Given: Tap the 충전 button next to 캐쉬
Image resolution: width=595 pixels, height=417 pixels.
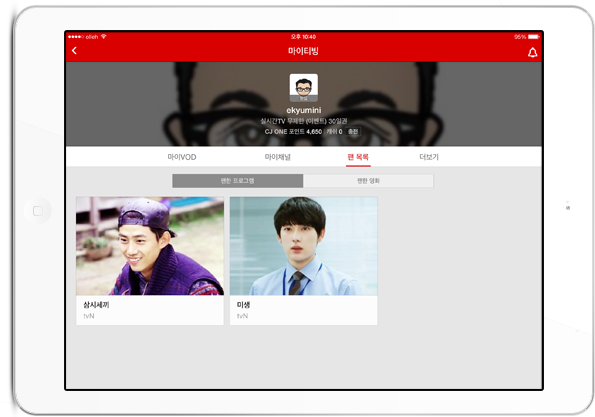Looking at the screenshot, I should (353, 131).
